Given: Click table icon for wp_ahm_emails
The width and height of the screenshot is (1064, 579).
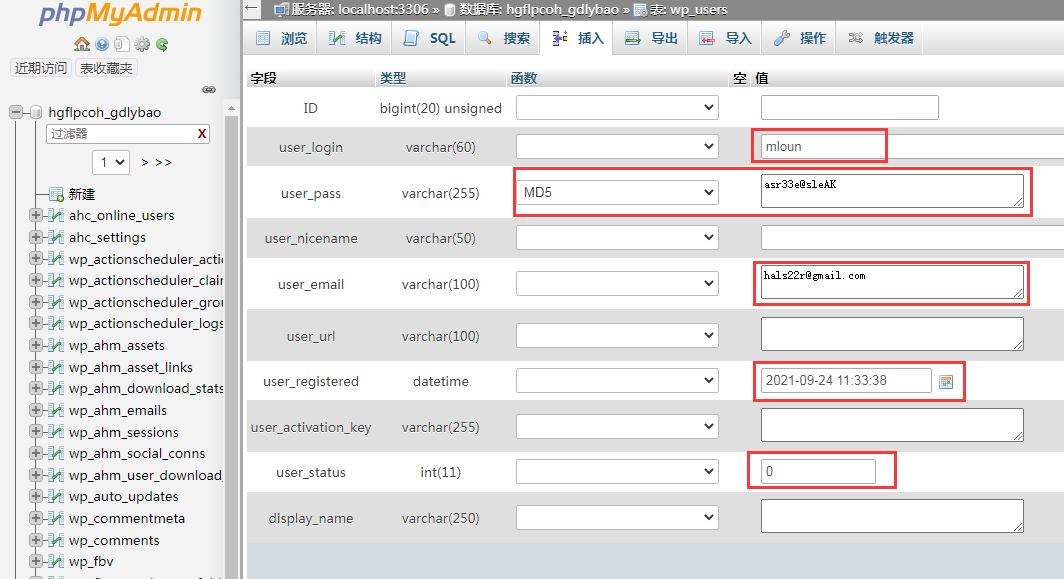Looking at the screenshot, I should tap(55, 411).
